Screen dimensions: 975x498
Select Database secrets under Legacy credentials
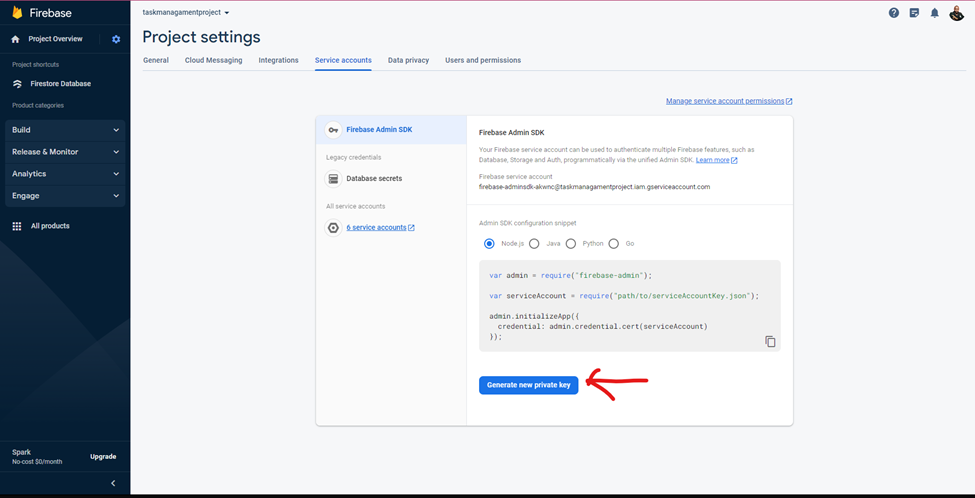374,179
